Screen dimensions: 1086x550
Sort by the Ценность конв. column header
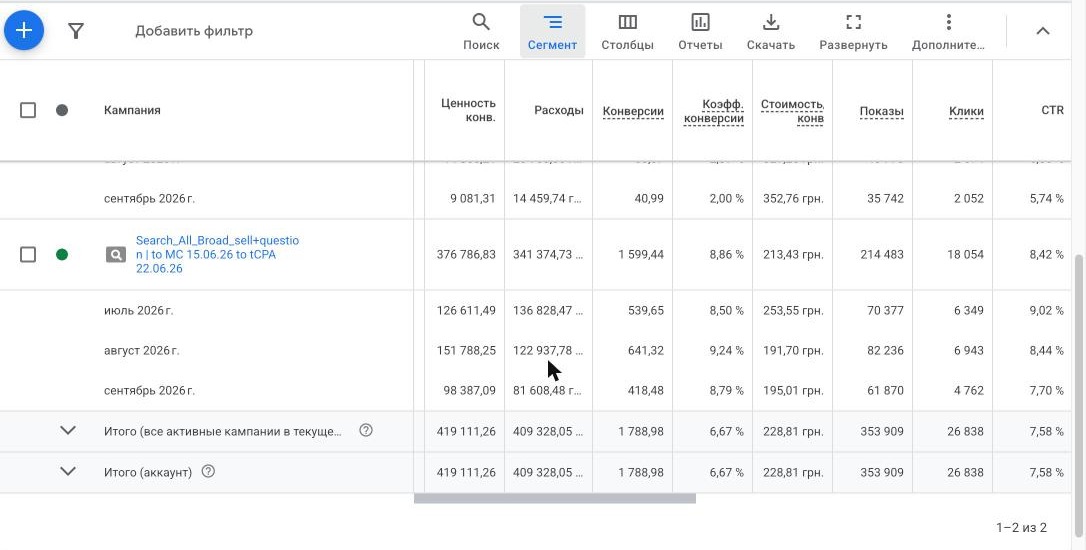point(468,110)
